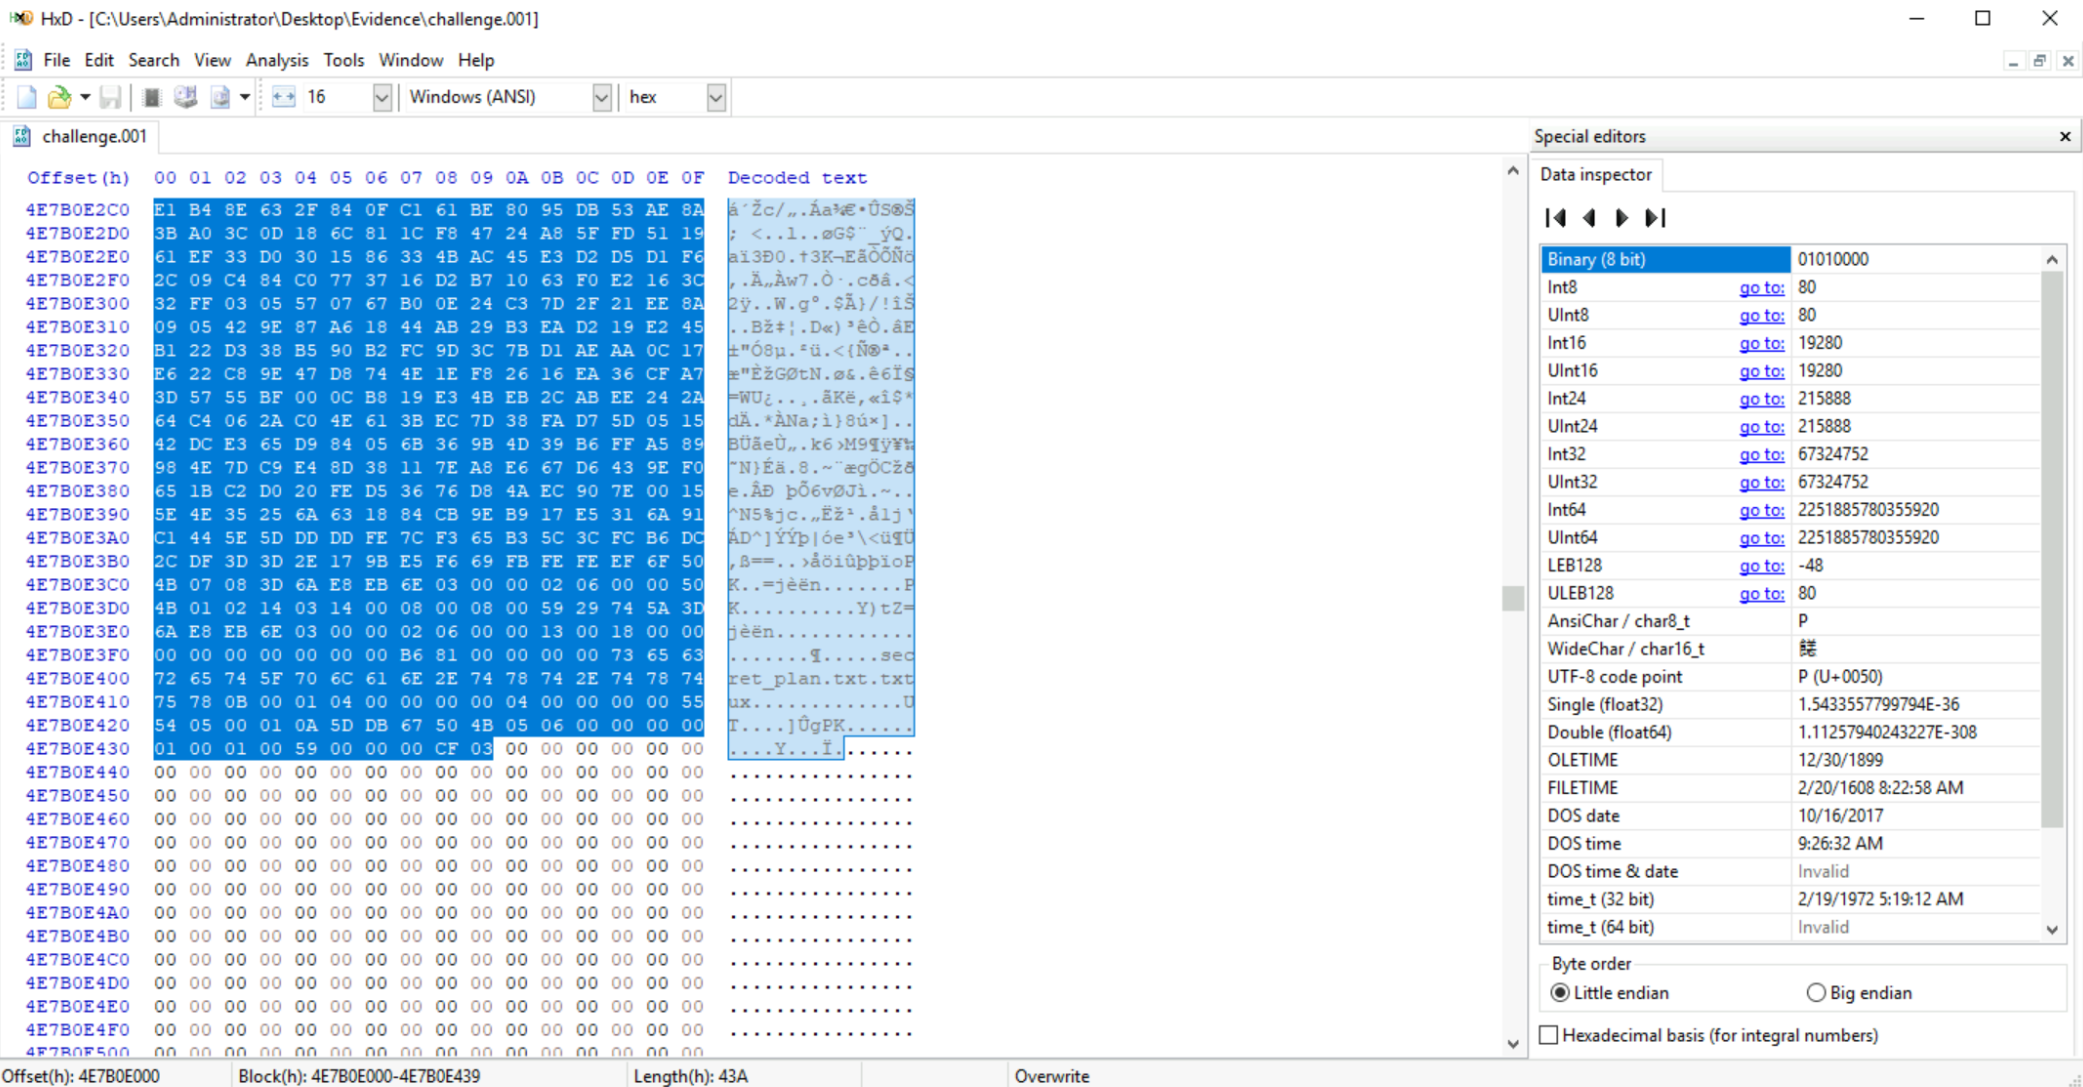Click the Open file folder icon
The height and width of the screenshot is (1087, 2083).
click(59, 97)
